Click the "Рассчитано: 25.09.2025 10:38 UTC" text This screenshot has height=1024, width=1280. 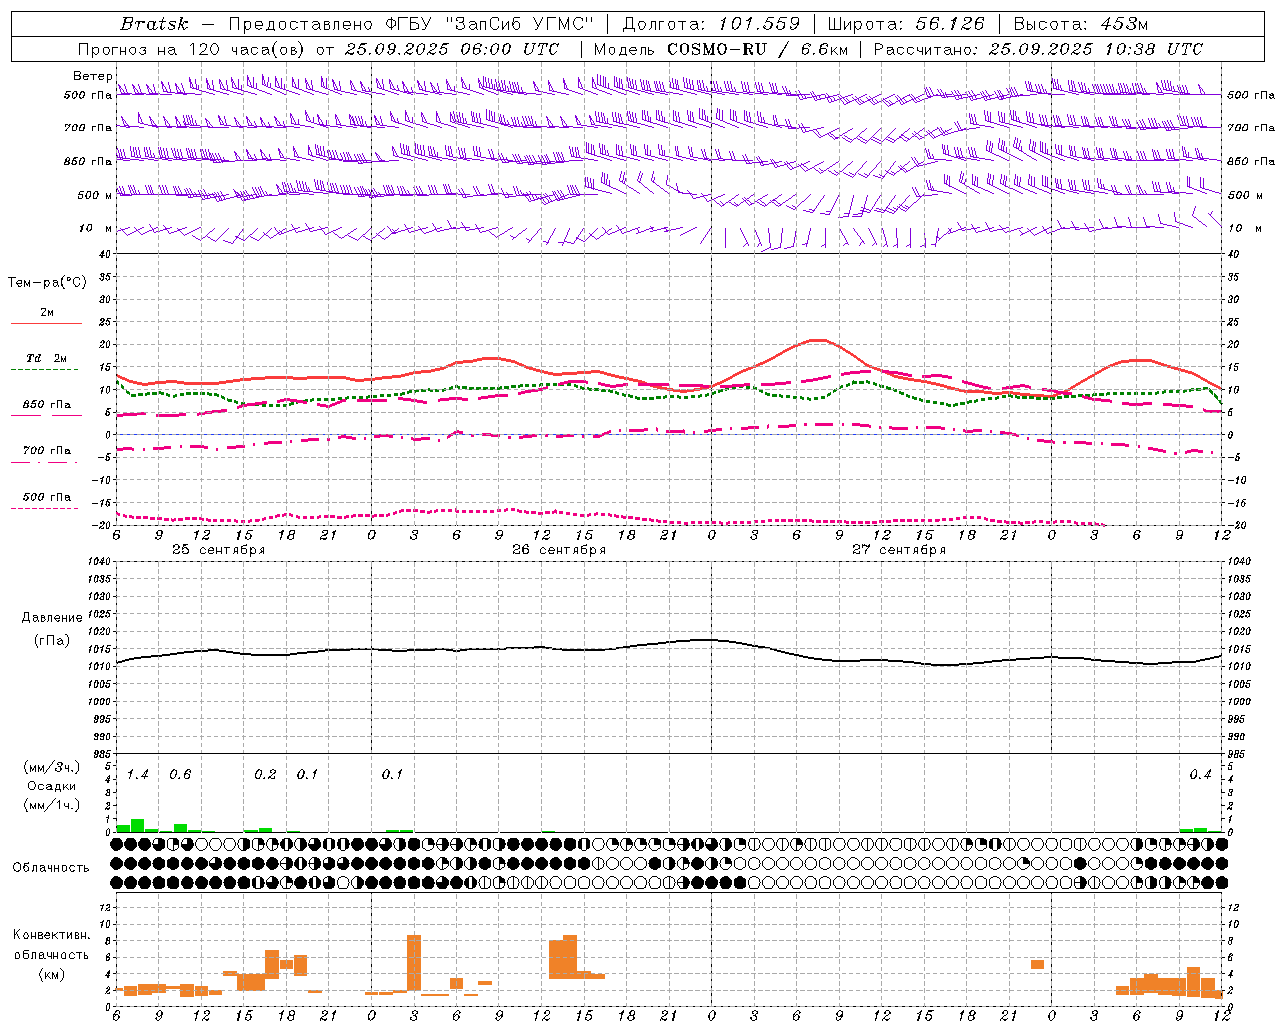(x=1038, y=49)
